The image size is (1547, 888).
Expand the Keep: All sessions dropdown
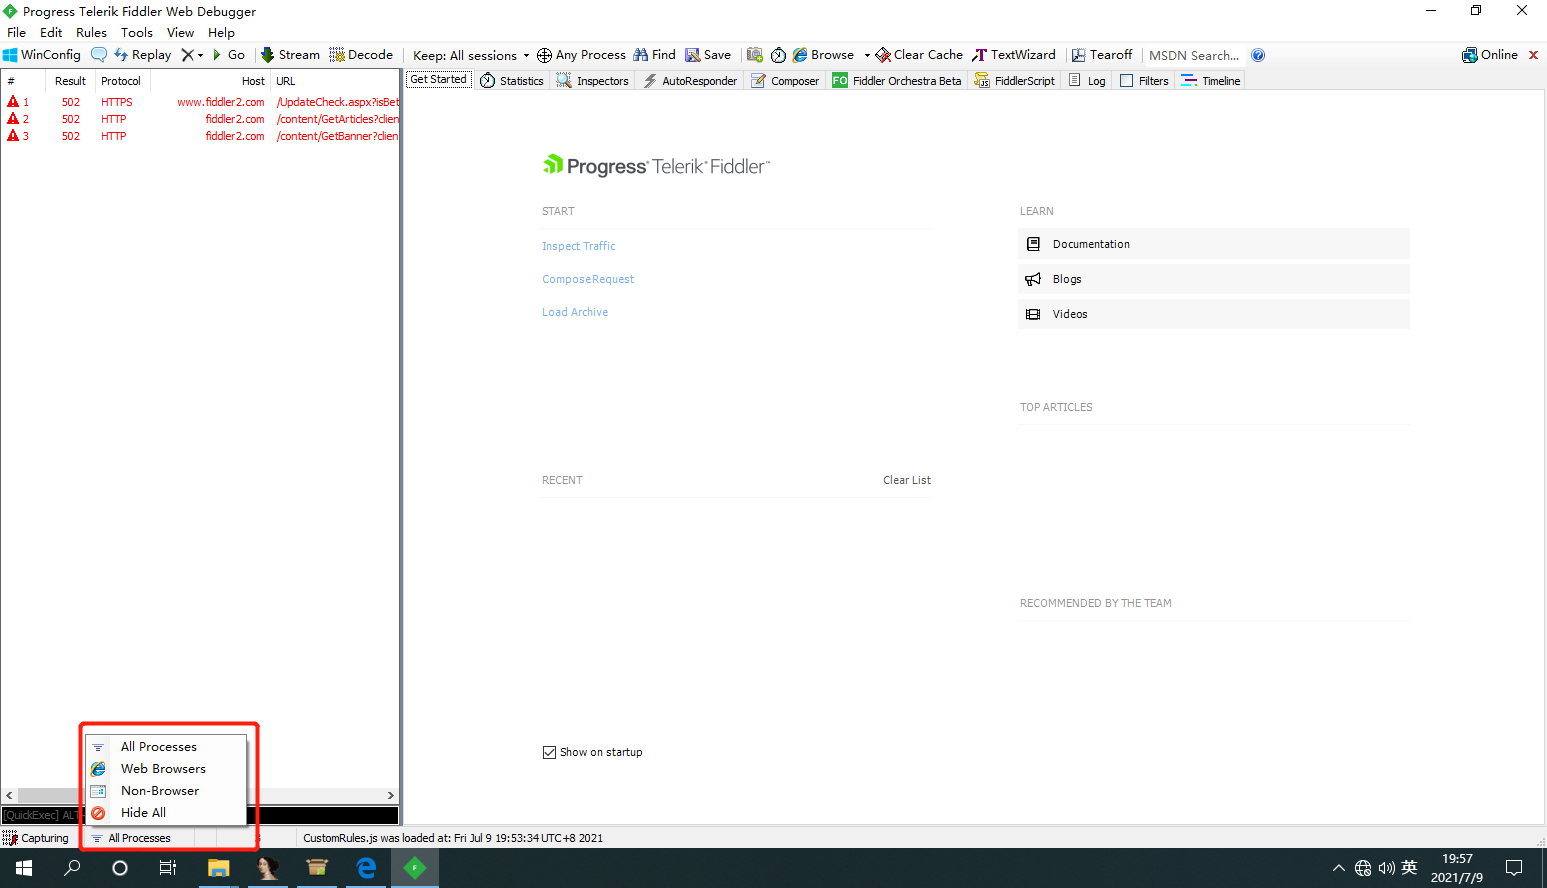pos(471,55)
